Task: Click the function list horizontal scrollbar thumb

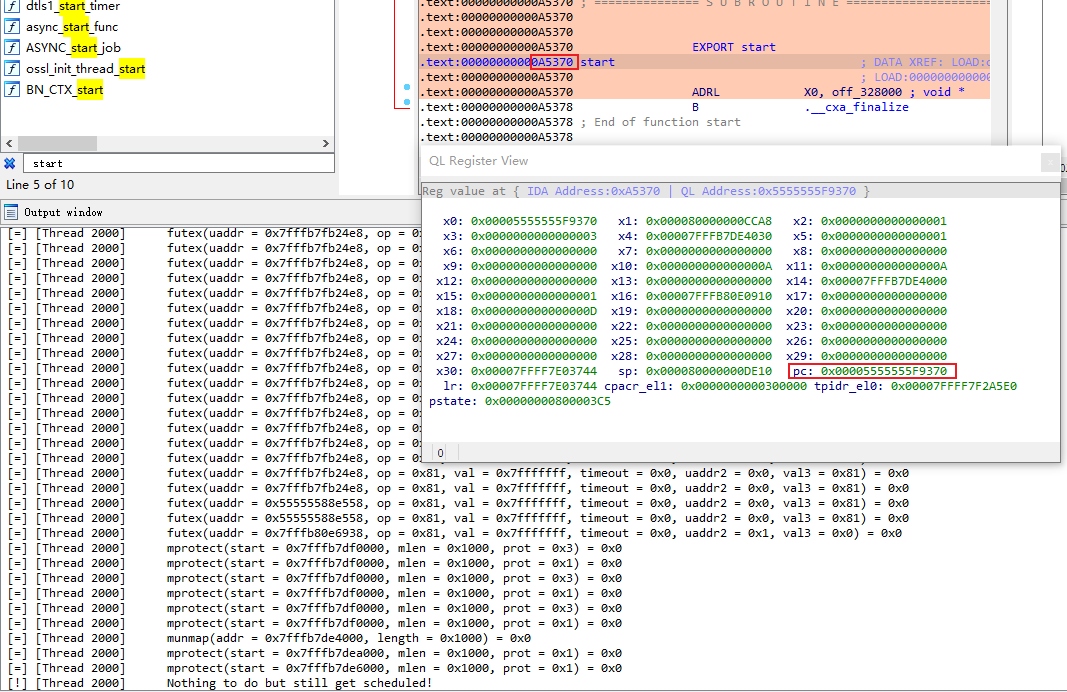Action: click(x=57, y=144)
